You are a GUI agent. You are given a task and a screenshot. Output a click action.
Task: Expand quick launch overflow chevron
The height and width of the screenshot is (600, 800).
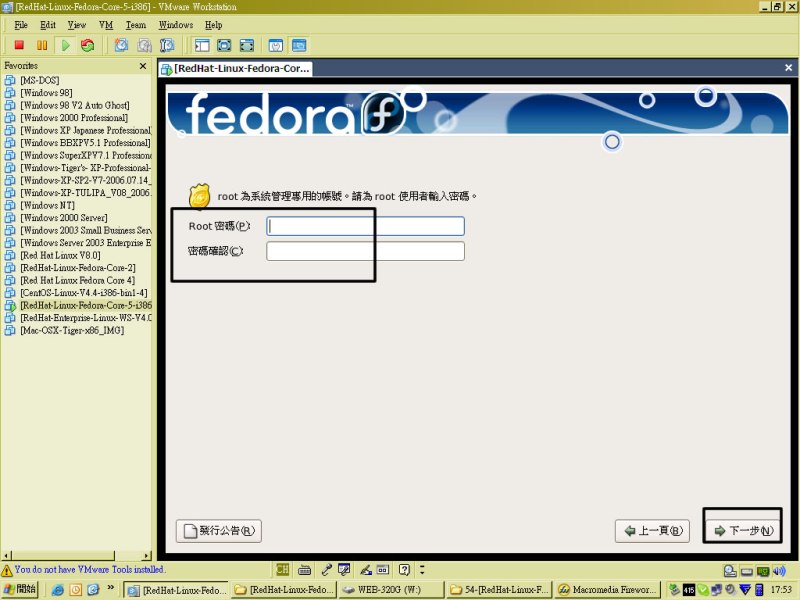point(111,588)
